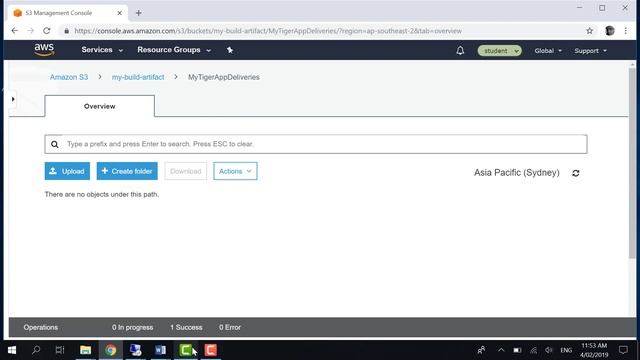
Task: Go forward in browser history
Action: pos(31,31)
